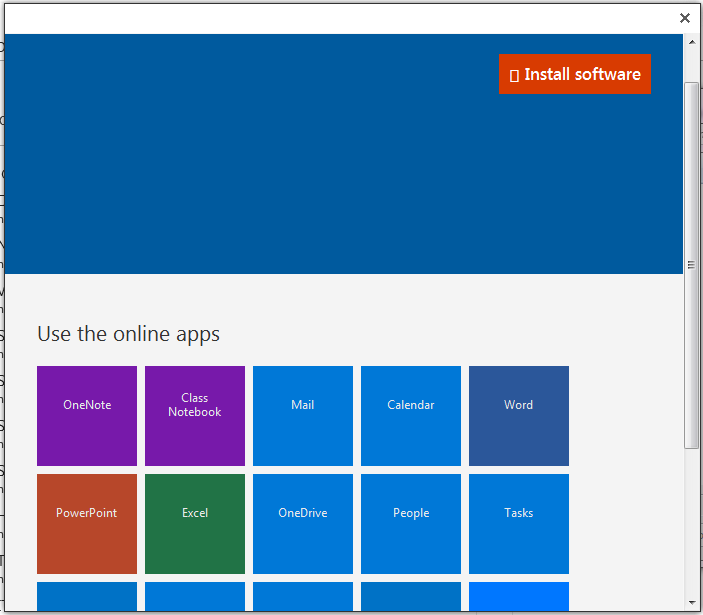Click the scrollbar down arrow
This screenshot has height=615, width=703.
pos(692,603)
